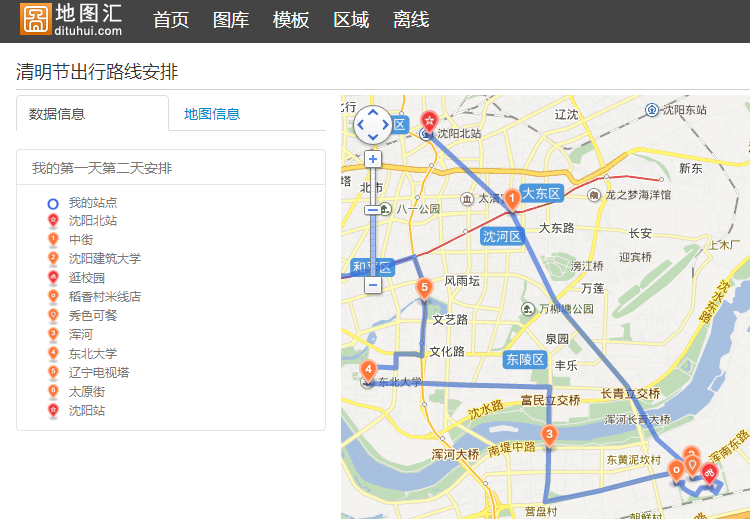750x519 pixels.
Task: Pan the map up with the compass arrow
Action: pos(373,112)
